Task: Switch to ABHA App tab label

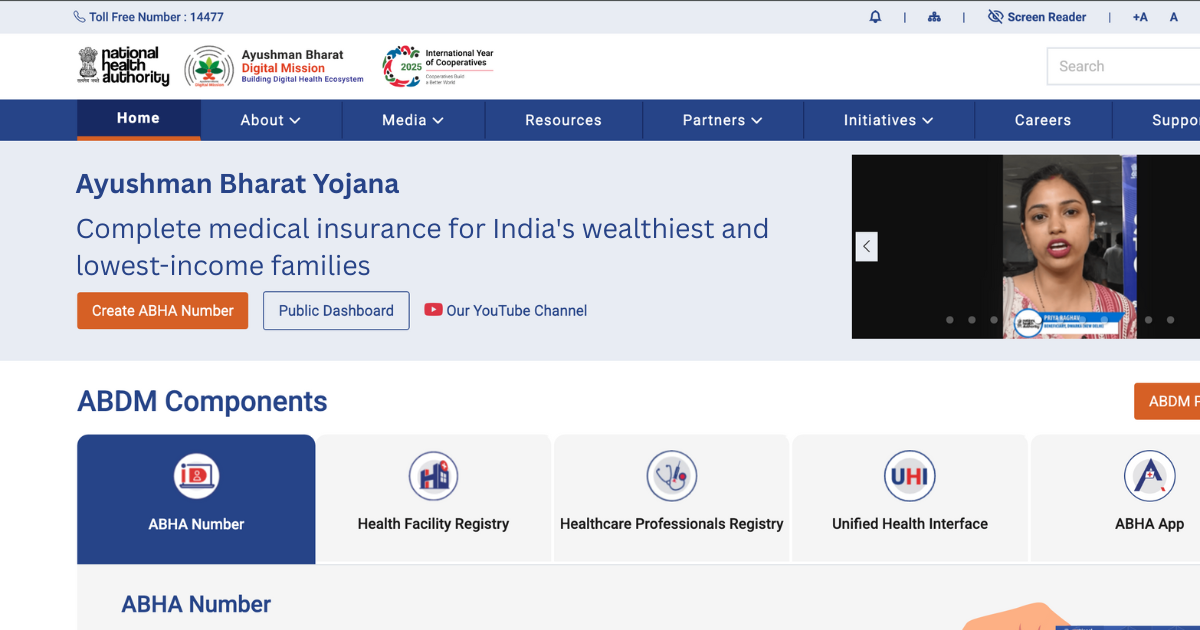Action: pos(1149,524)
